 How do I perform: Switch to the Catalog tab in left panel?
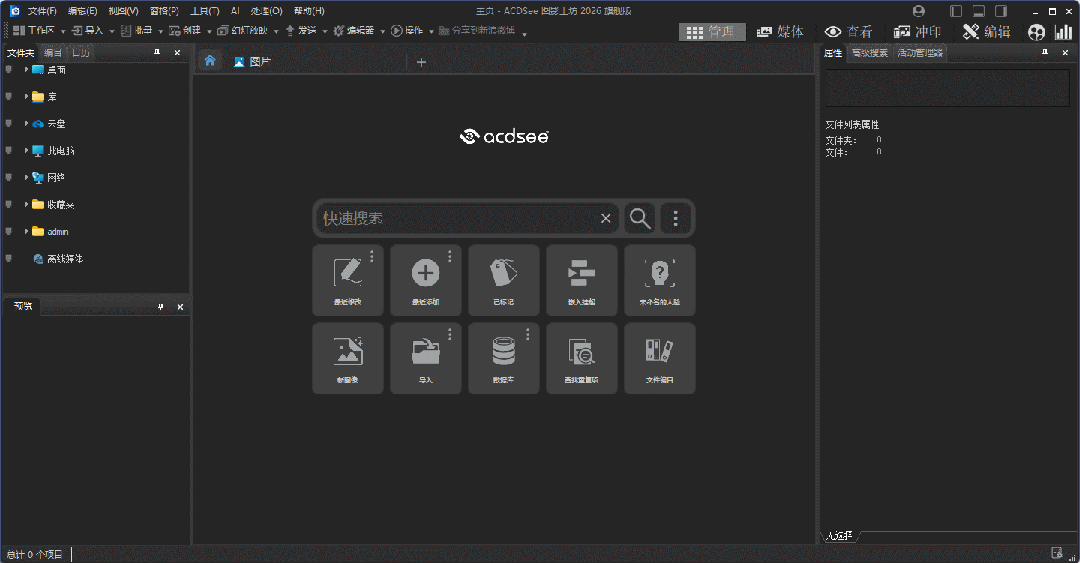coord(53,53)
